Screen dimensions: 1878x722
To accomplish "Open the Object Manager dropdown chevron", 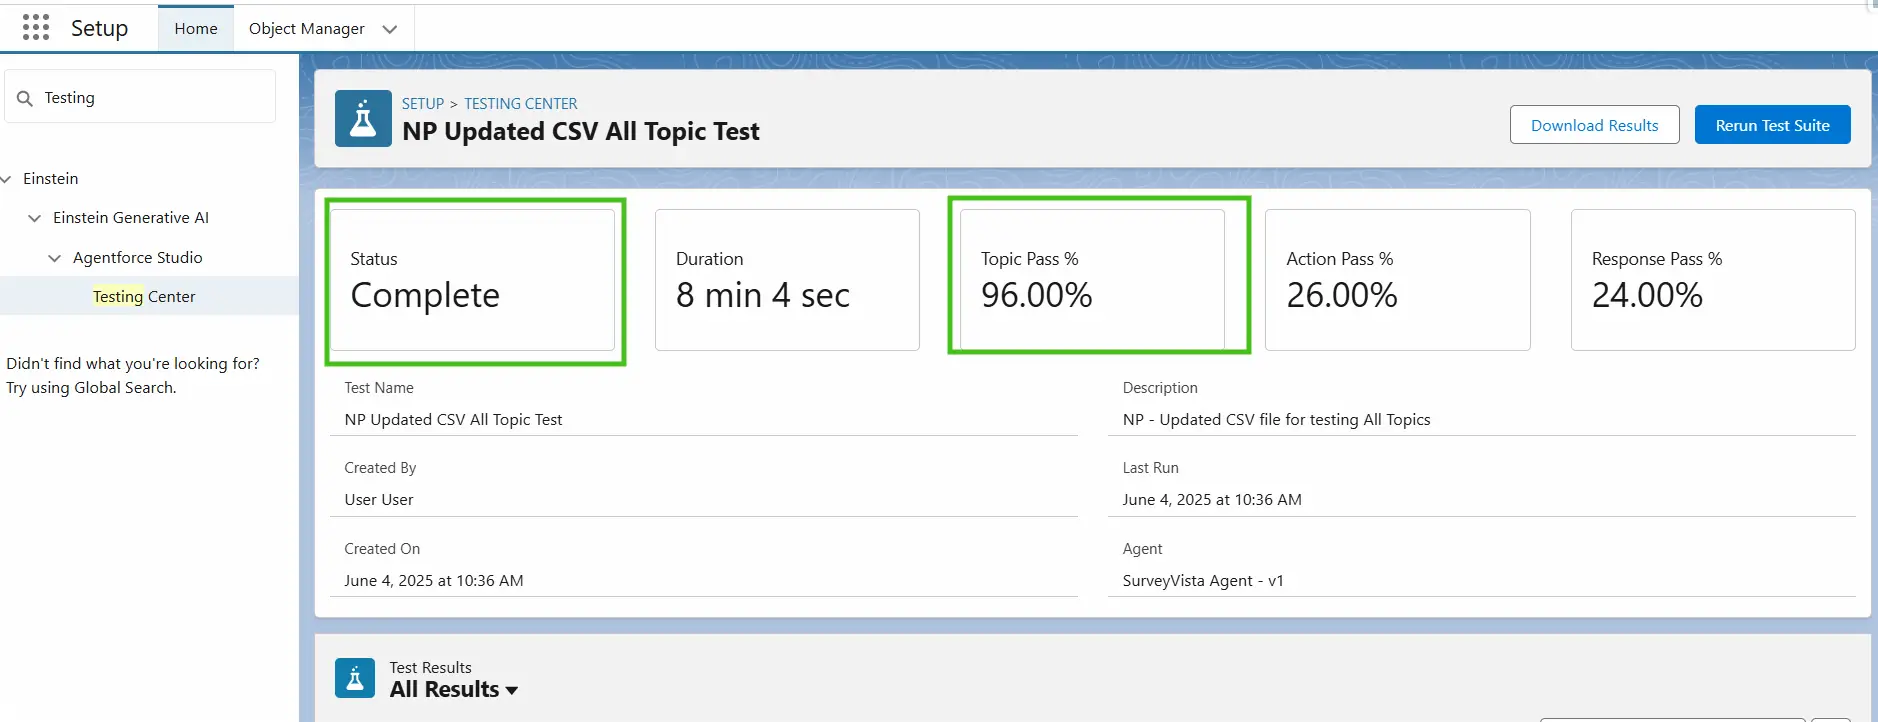I will (390, 29).
